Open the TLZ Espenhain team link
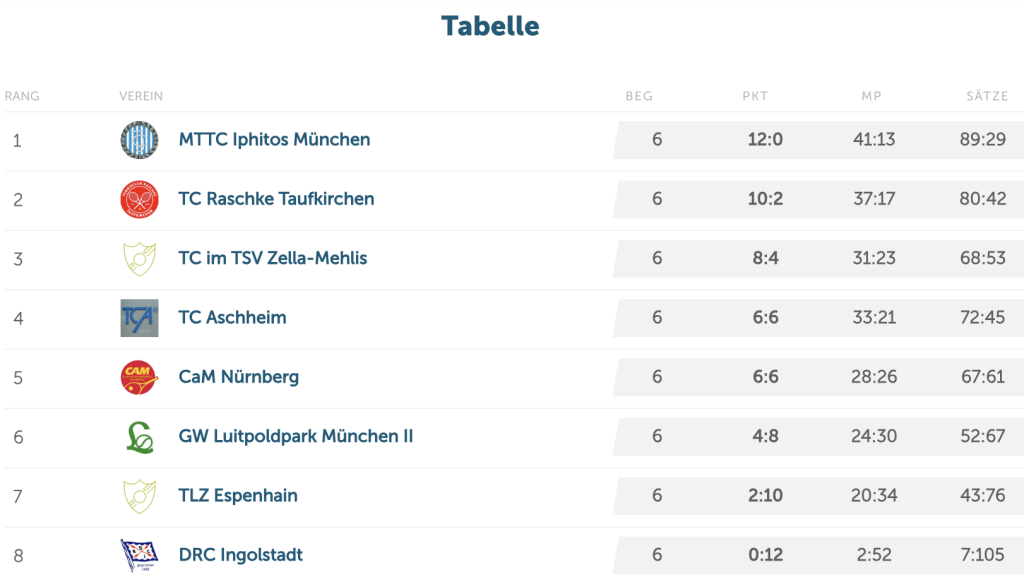Image resolution: width=1024 pixels, height=577 pixels. [x=238, y=496]
